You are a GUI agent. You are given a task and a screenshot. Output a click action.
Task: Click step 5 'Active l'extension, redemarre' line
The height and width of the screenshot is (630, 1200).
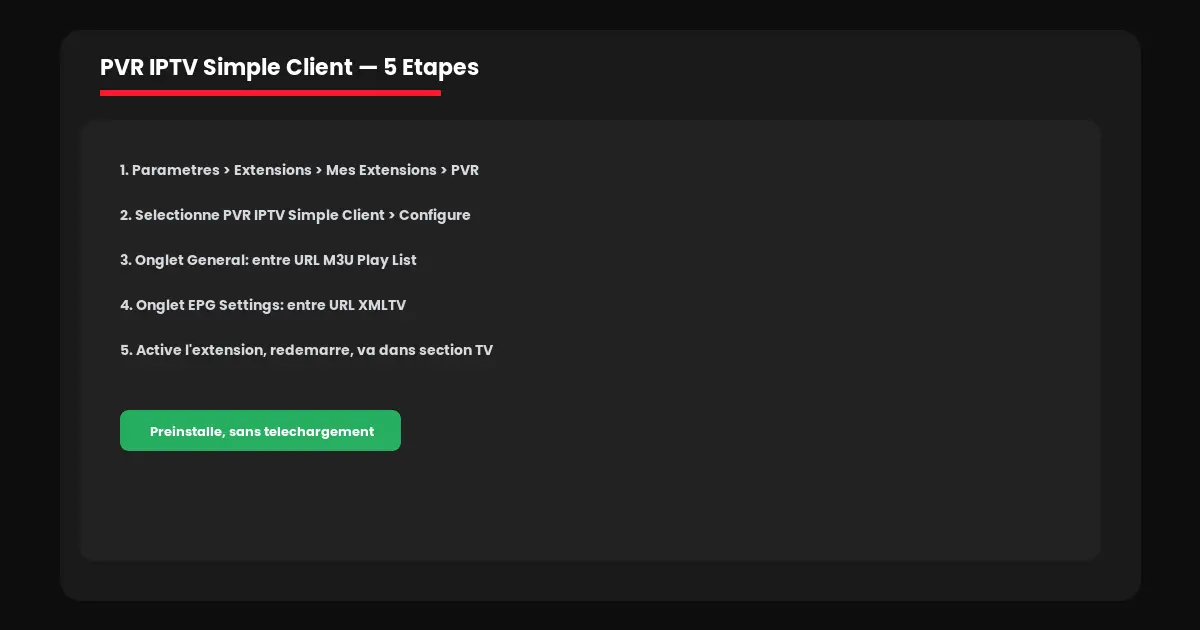[x=306, y=350]
